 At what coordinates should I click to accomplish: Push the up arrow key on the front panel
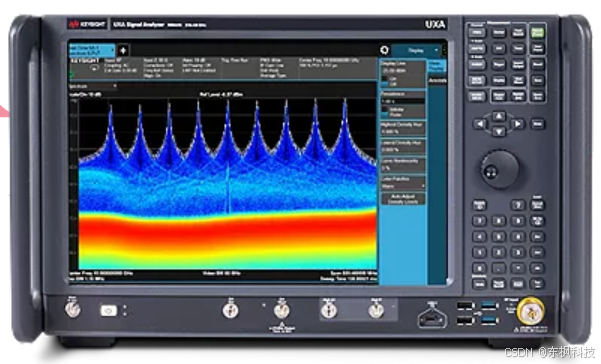coord(498,116)
